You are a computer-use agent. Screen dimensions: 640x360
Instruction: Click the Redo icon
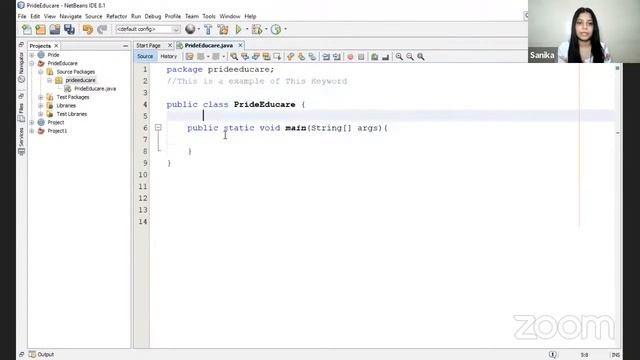coord(102,29)
